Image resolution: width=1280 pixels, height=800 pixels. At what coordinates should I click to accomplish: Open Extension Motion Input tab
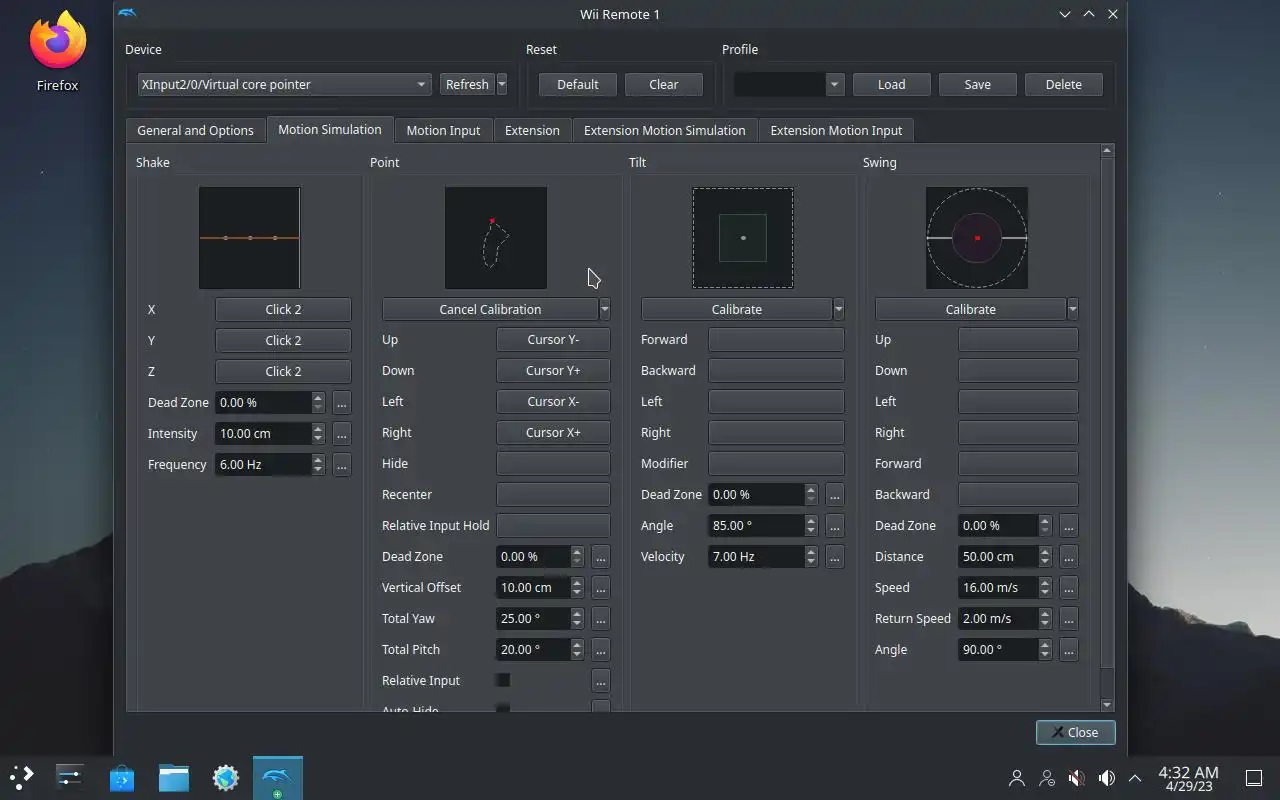tap(836, 130)
